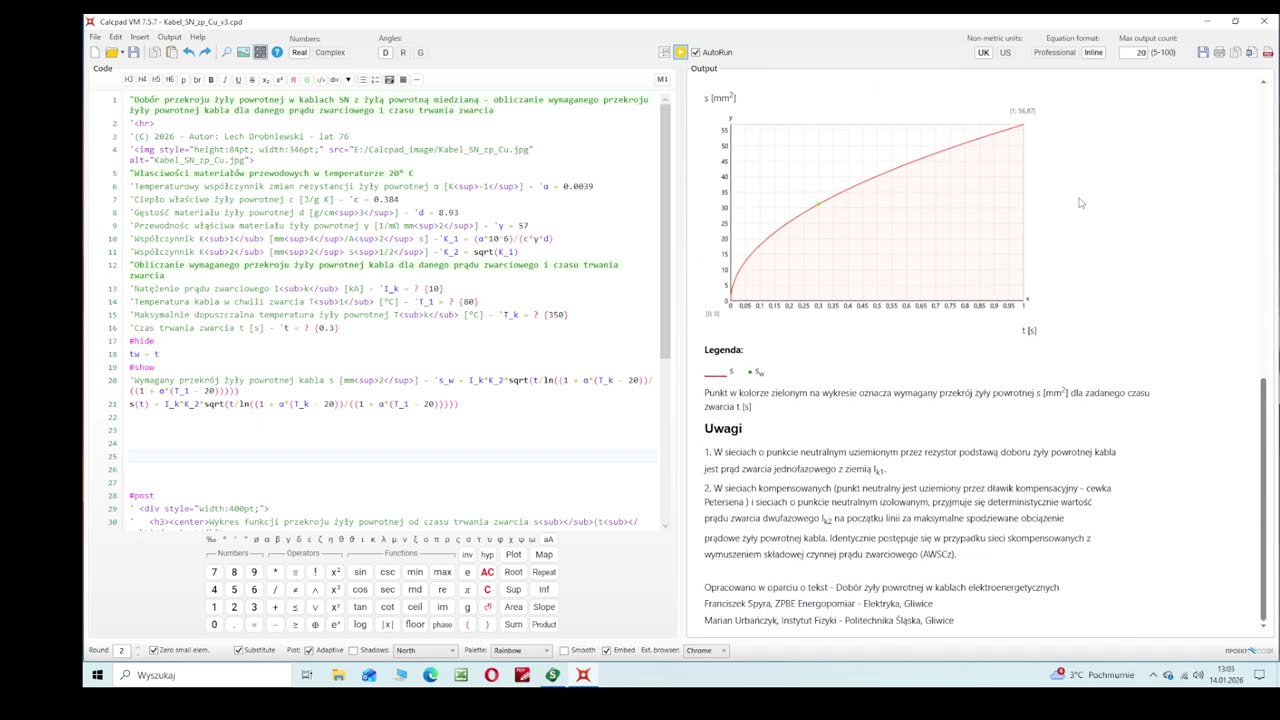The image size is (1280, 720).
Task: Export the output to Word
Action: tap(1251, 52)
